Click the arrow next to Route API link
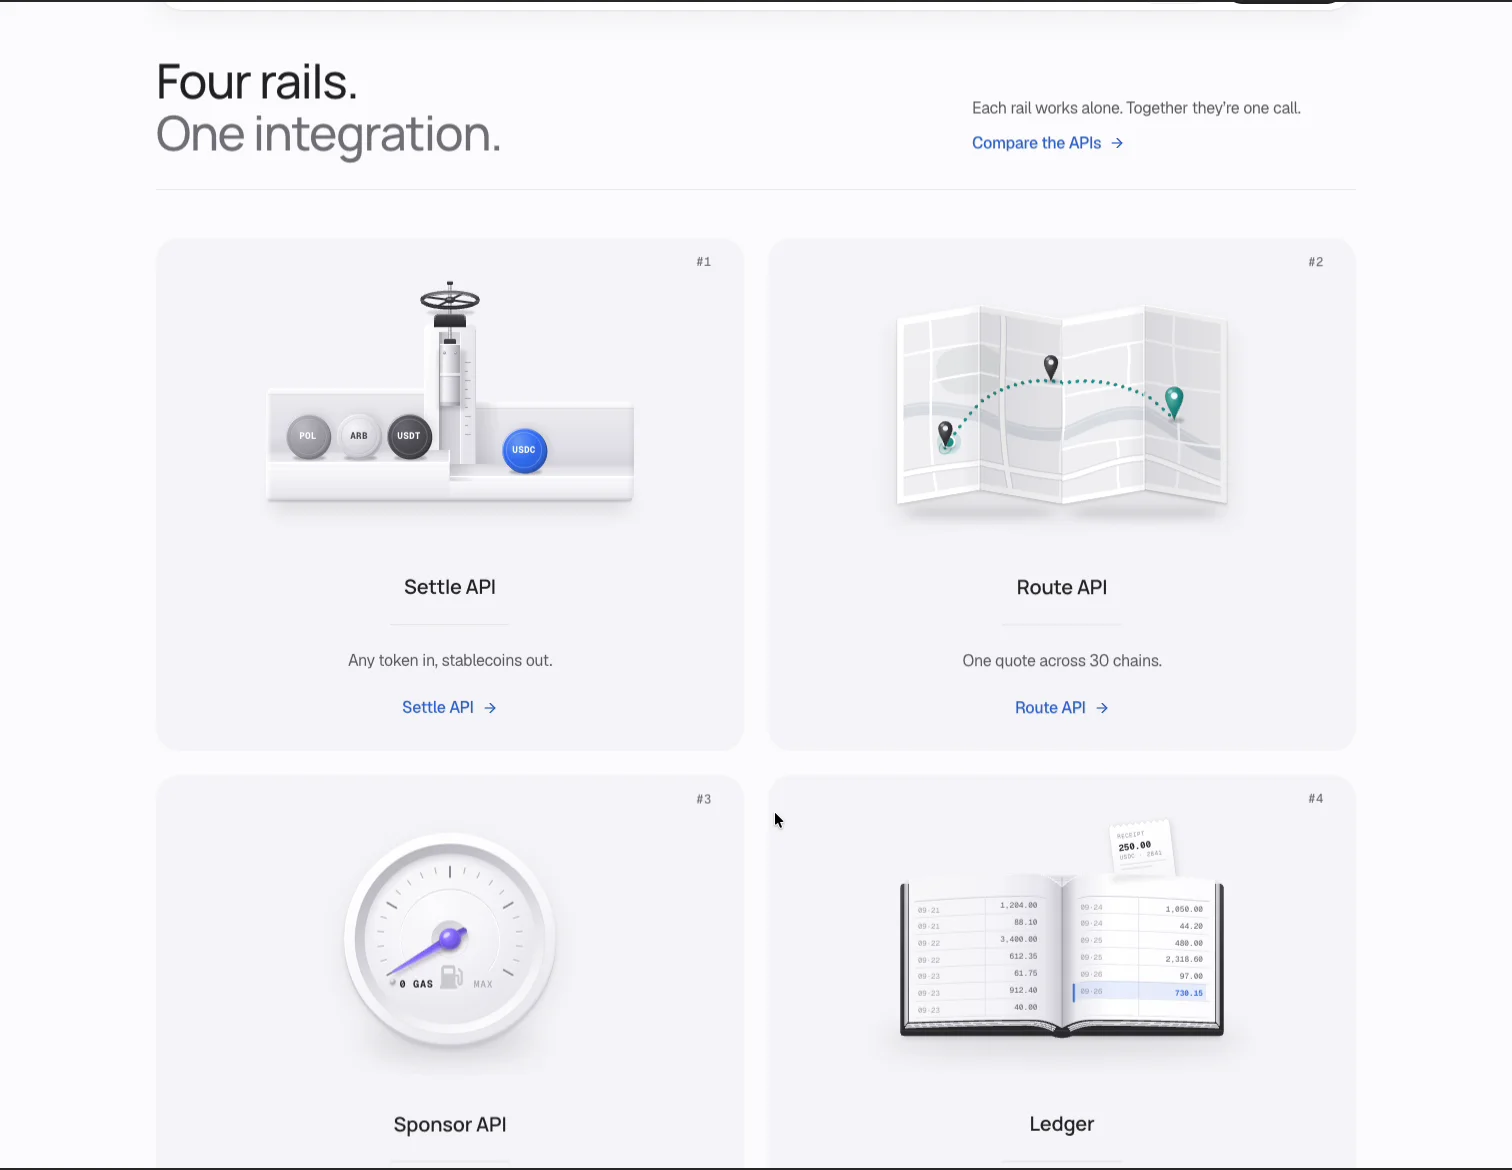1512x1170 pixels. [x=1102, y=707]
